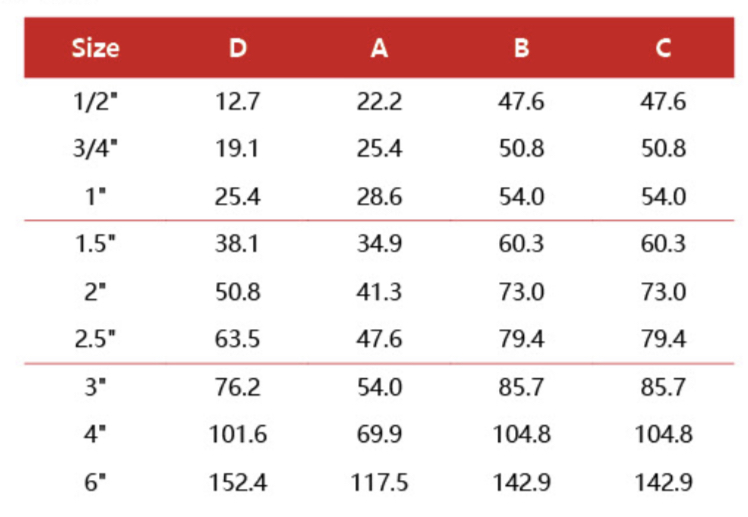Click the Size column header
Screen dimensions: 748x517
click(x=96, y=48)
